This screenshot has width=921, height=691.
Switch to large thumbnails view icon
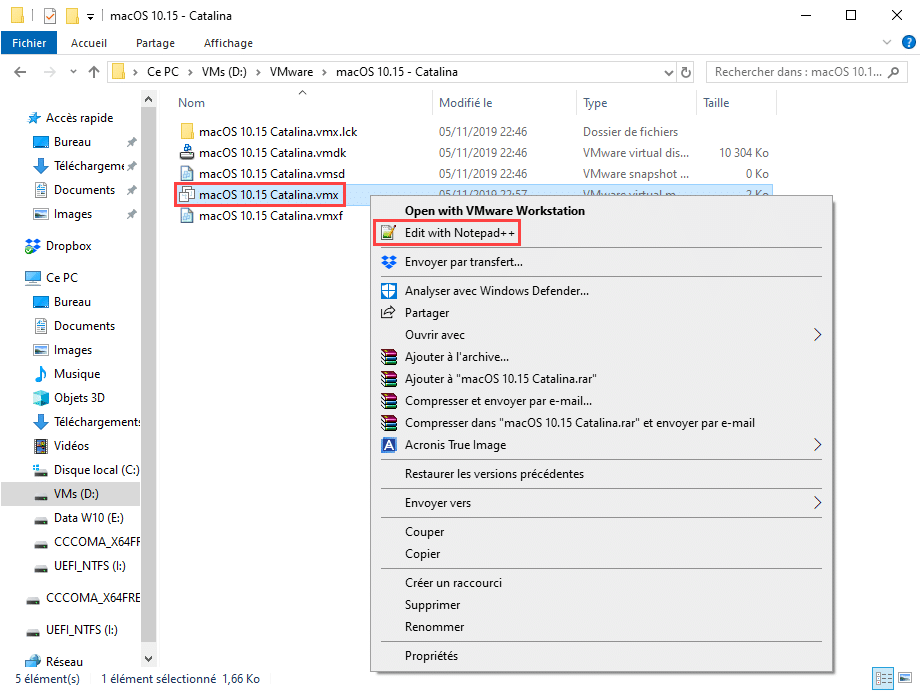coord(905,679)
